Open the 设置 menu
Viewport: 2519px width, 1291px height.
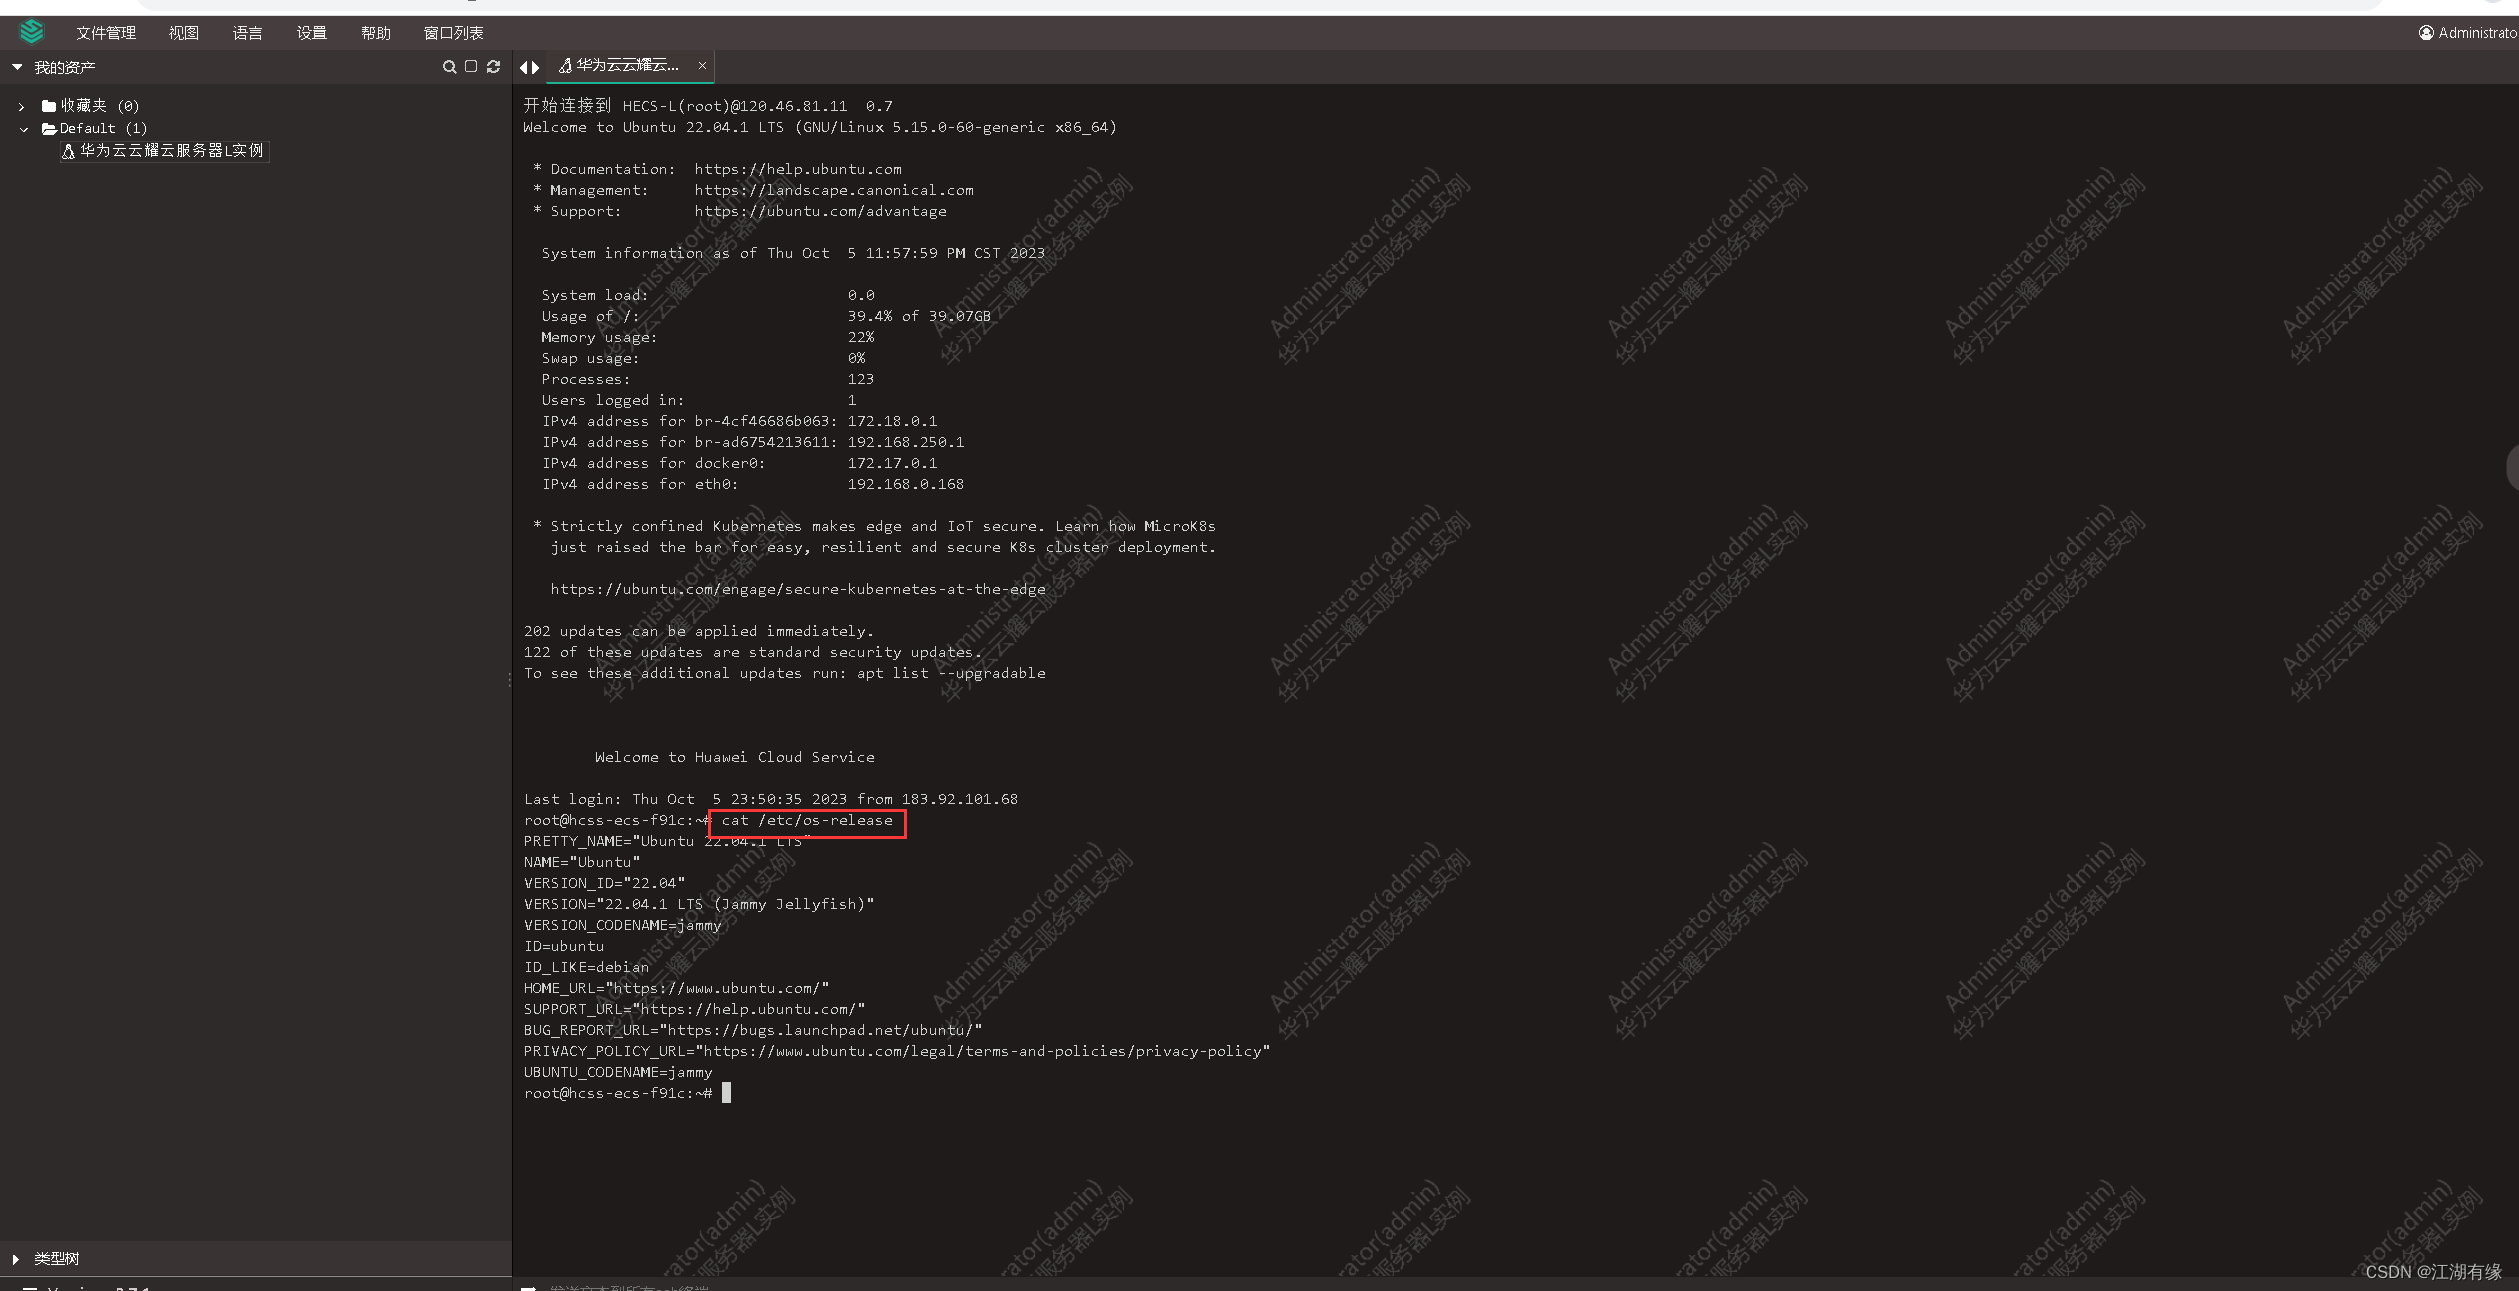click(x=311, y=33)
